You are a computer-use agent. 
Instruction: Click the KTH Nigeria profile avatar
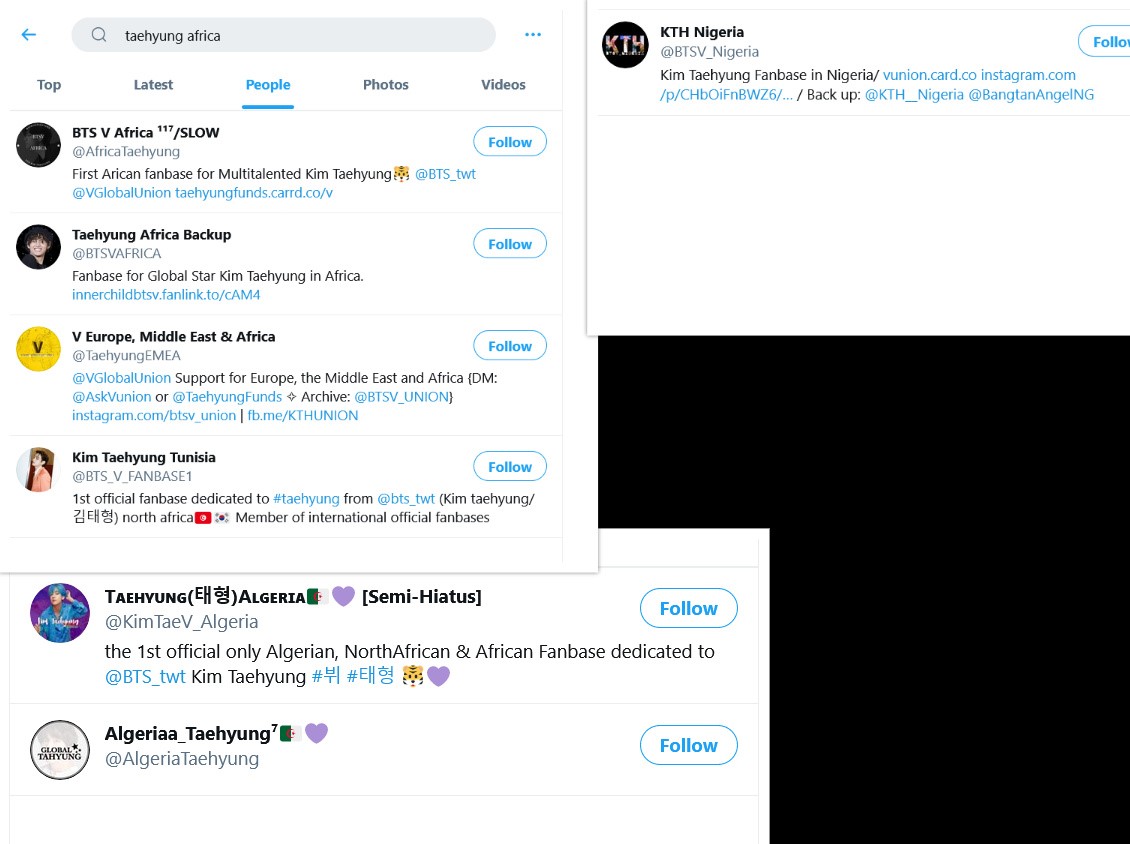(x=626, y=45)
